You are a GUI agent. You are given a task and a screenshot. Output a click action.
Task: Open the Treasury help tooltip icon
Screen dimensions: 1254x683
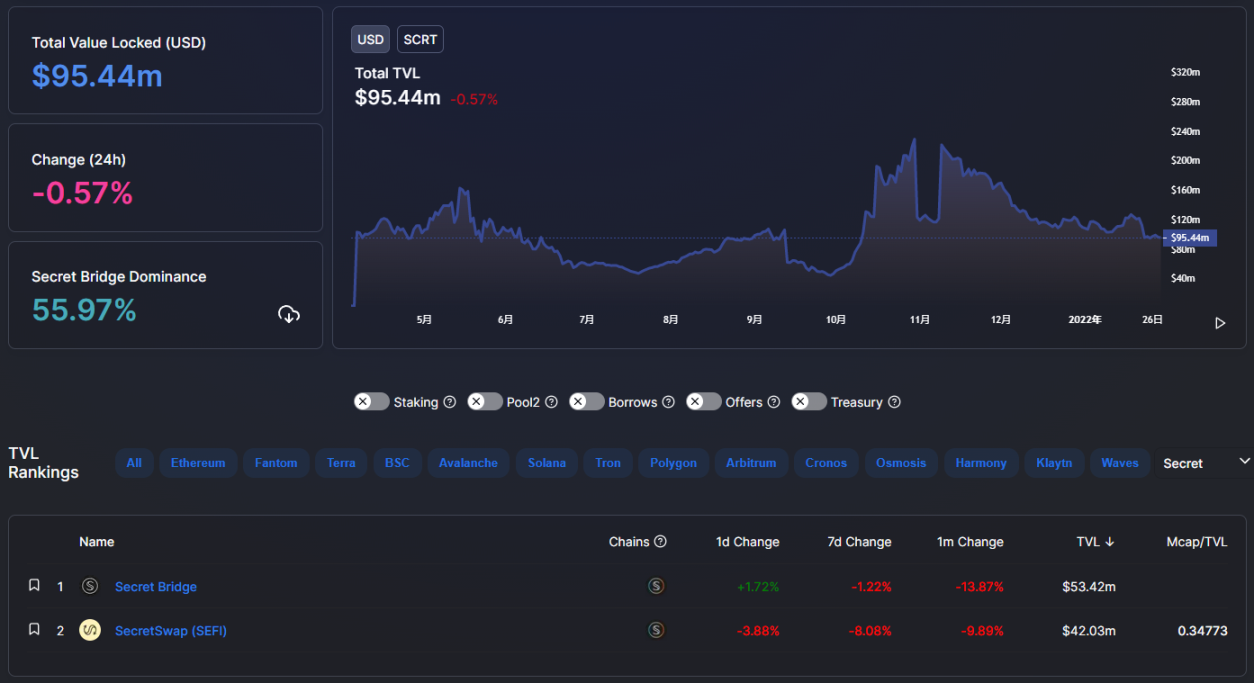[x=894, y=402]
